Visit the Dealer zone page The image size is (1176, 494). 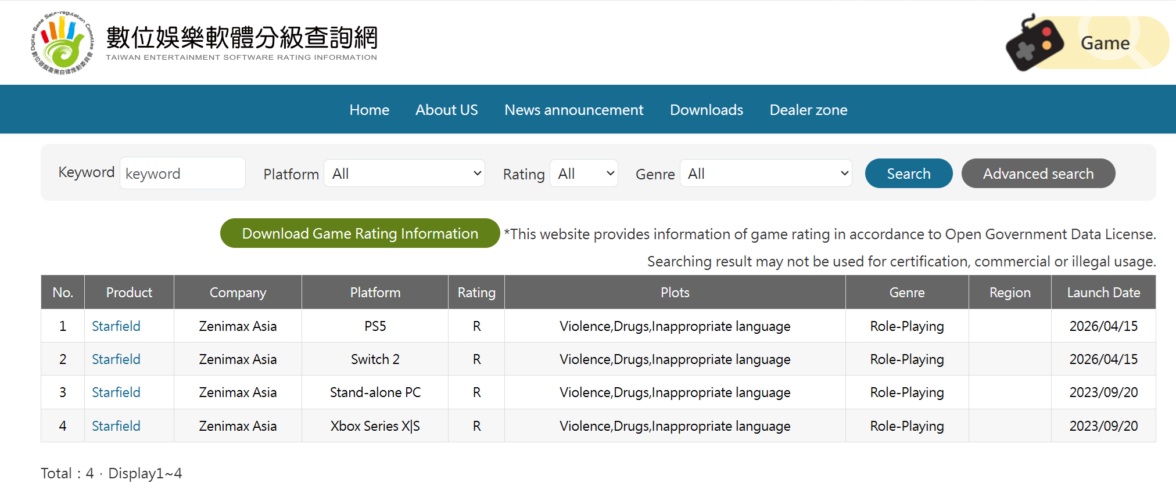click(x=808, y=110)
